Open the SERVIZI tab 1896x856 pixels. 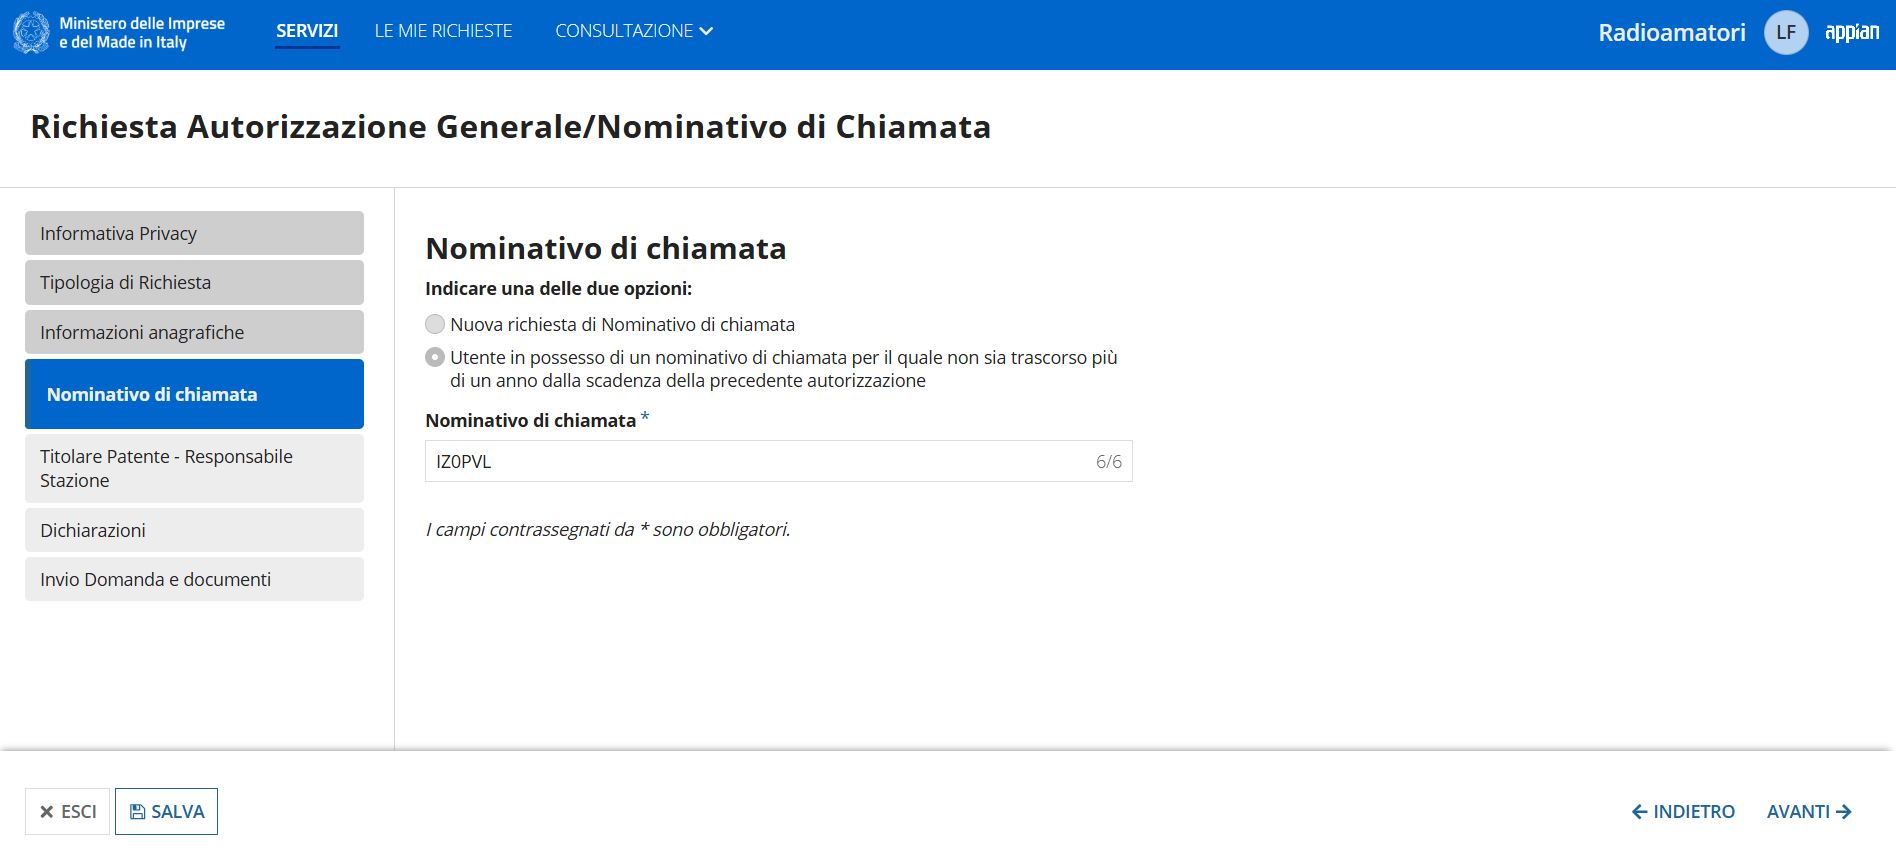[307, 31]
